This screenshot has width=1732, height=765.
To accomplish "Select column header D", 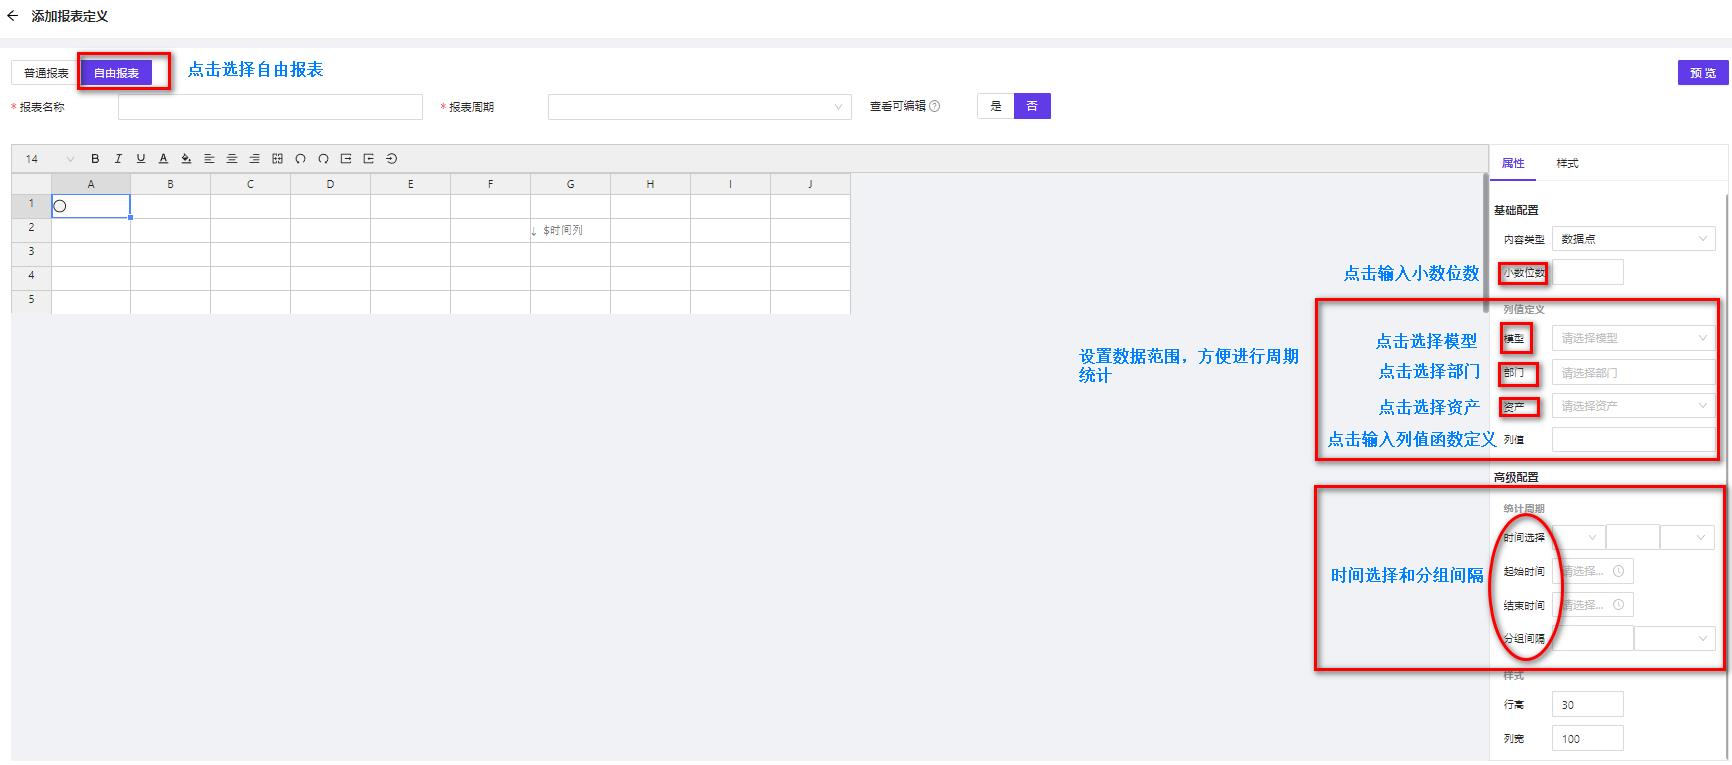I will click(331, 184).
